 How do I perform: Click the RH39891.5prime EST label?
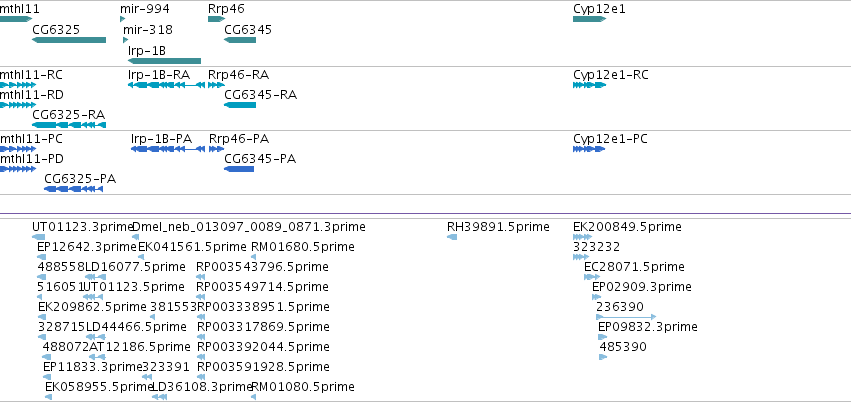coord(498,227)
